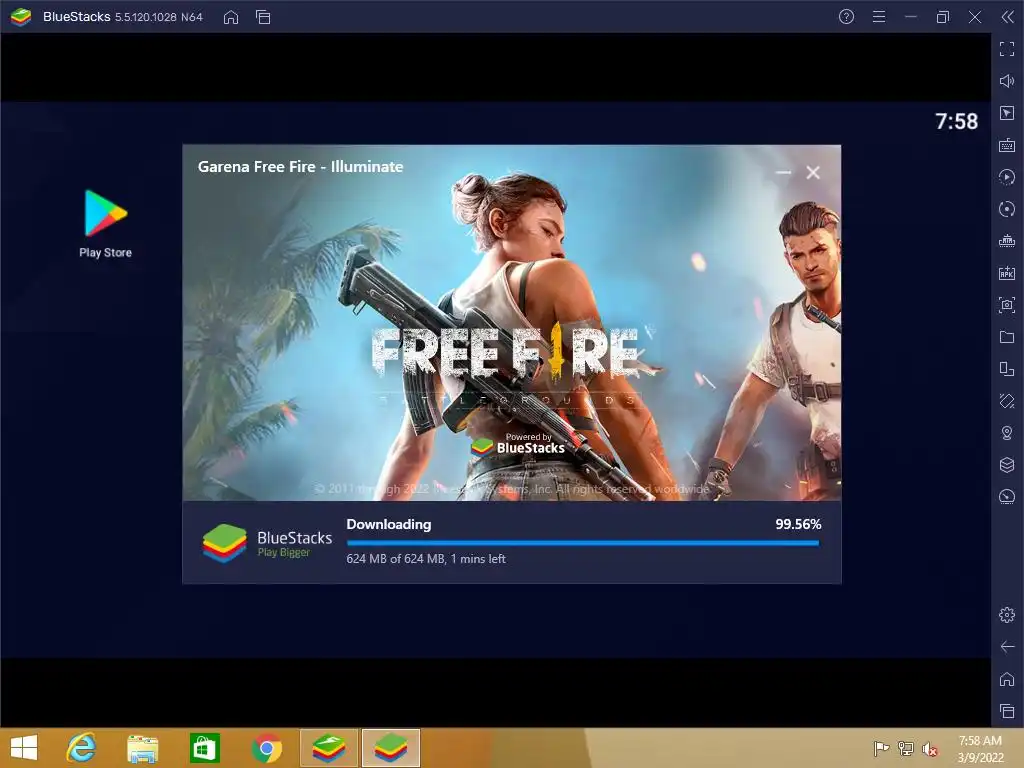The image size is (1024, 768).
Task: Click the two-rectangles icon under the folder icon
Action: (x=1007, y=369)
